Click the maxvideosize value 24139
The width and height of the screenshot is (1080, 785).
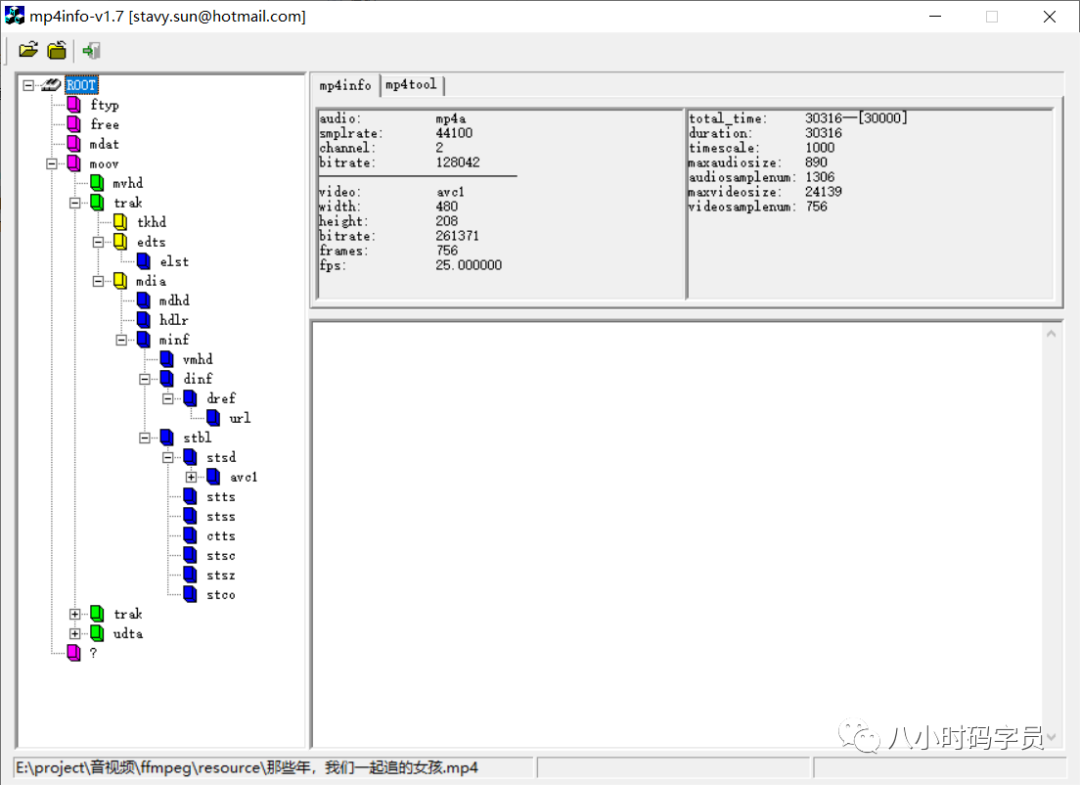click(x=824, y=191)
